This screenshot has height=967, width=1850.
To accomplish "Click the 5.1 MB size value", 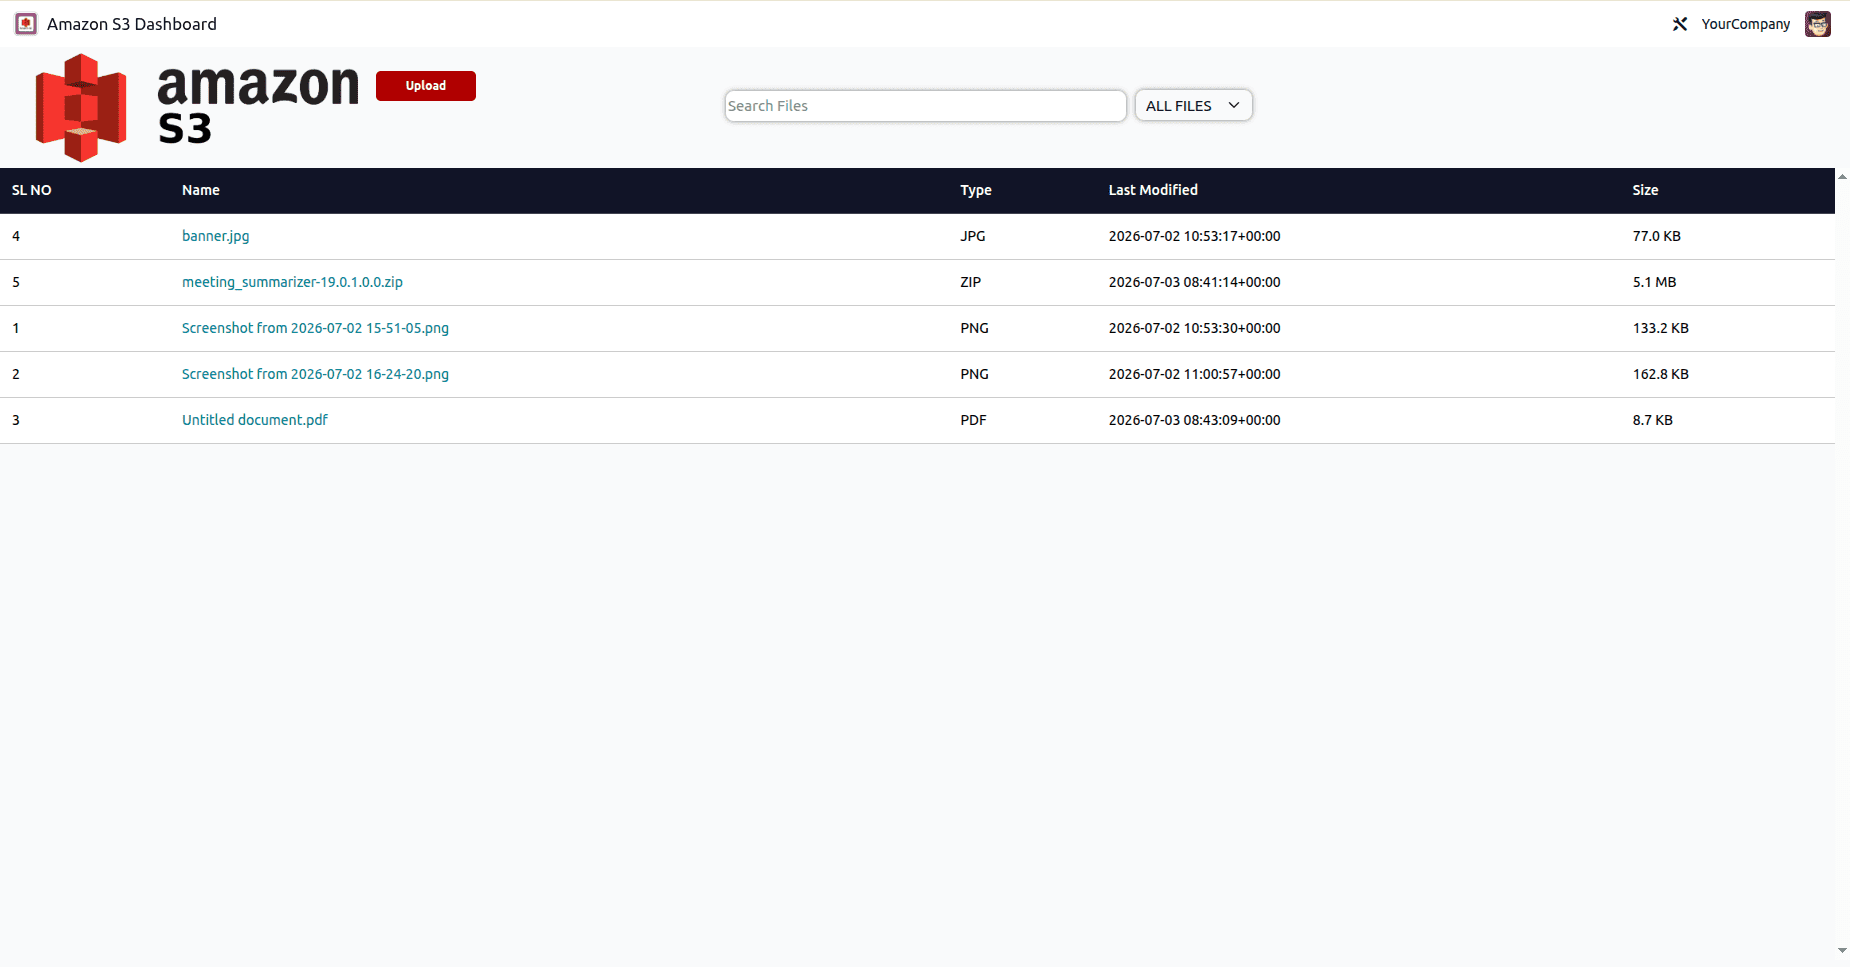I will tap(1655, 282).
